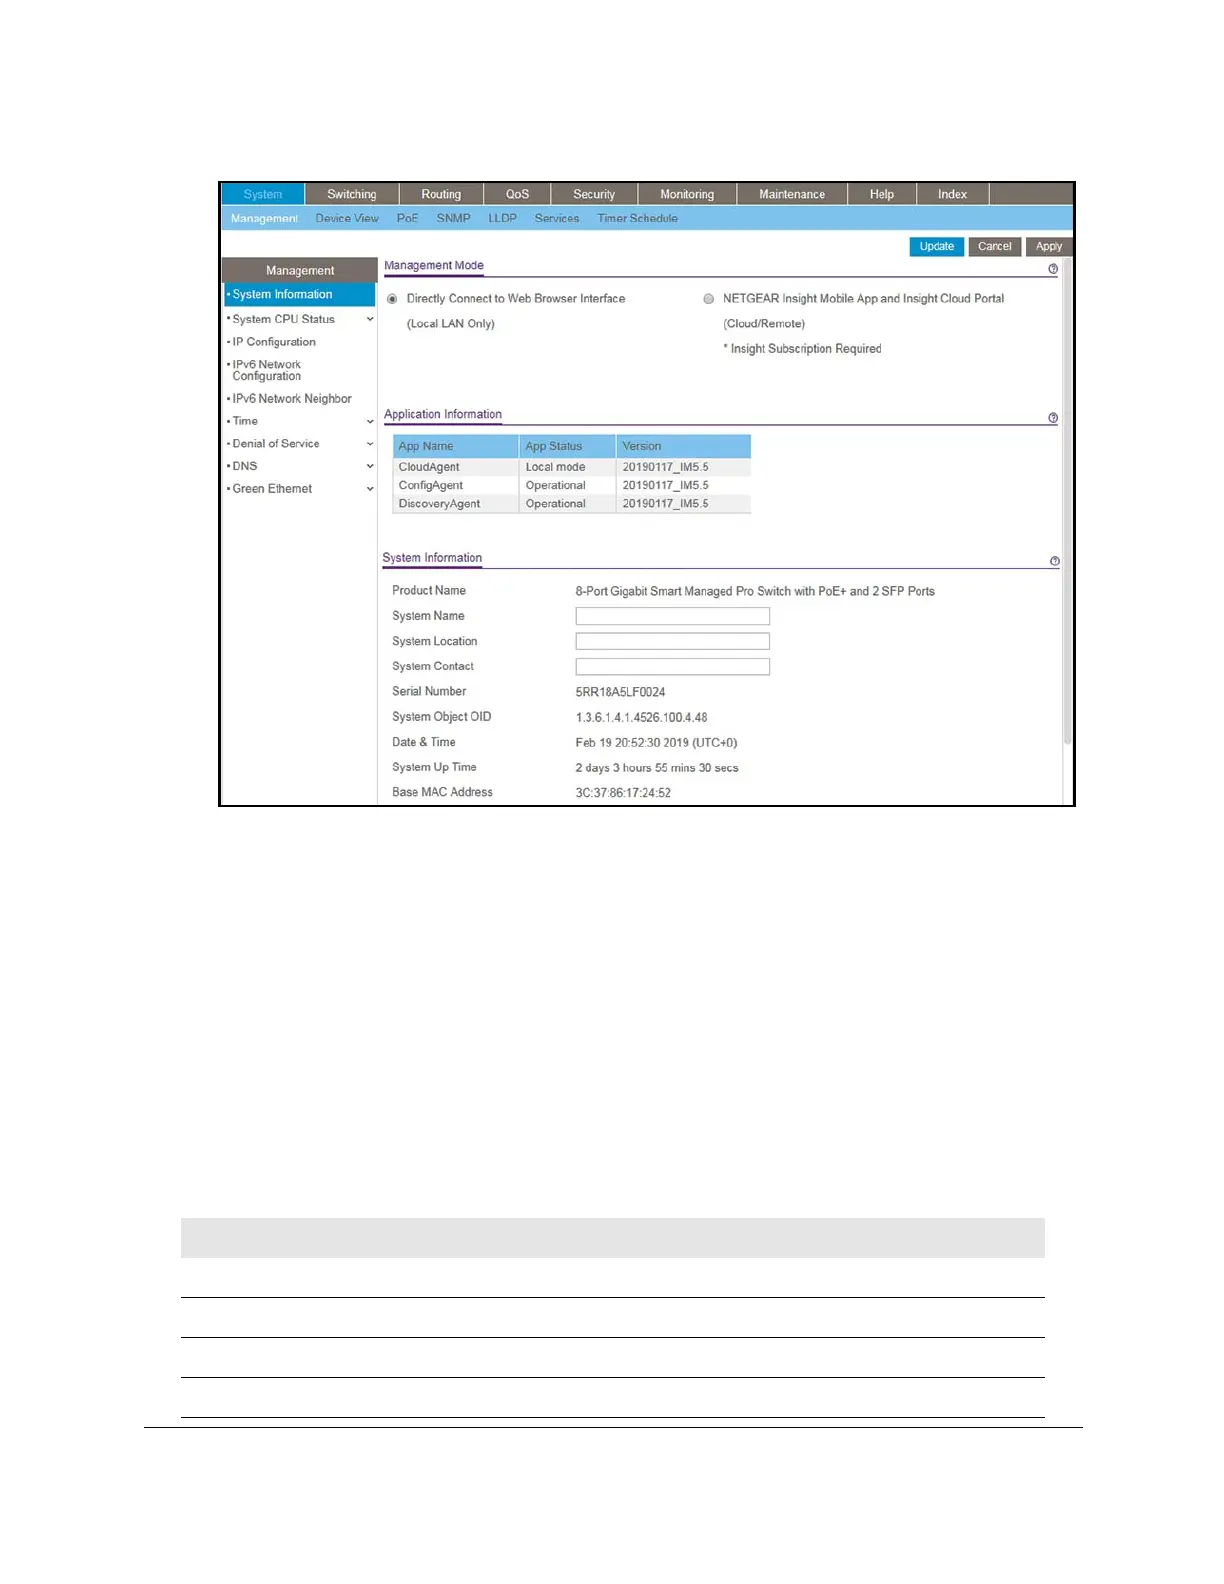The width and height of the screenshot is (1224, 1584).
Task: Open the Routing tab
Action: pyautogui.click(x=441, y=194)
